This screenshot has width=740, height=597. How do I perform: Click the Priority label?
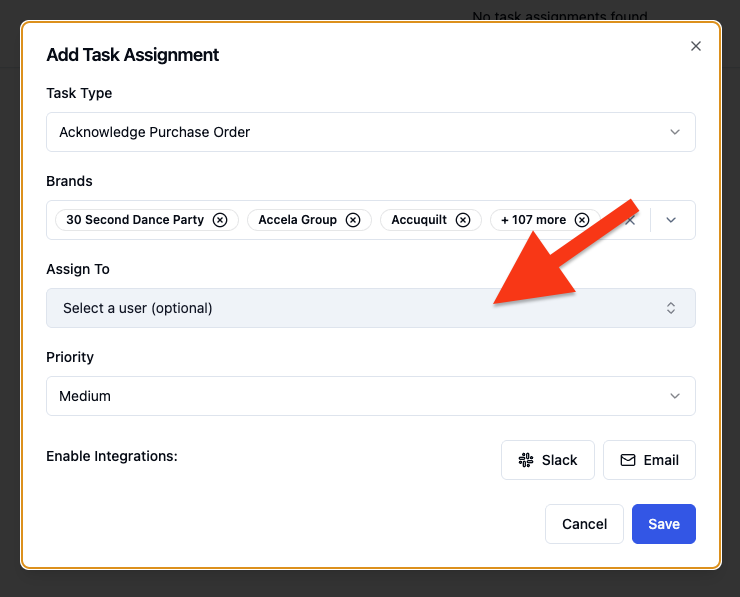[x=70, y=357]
